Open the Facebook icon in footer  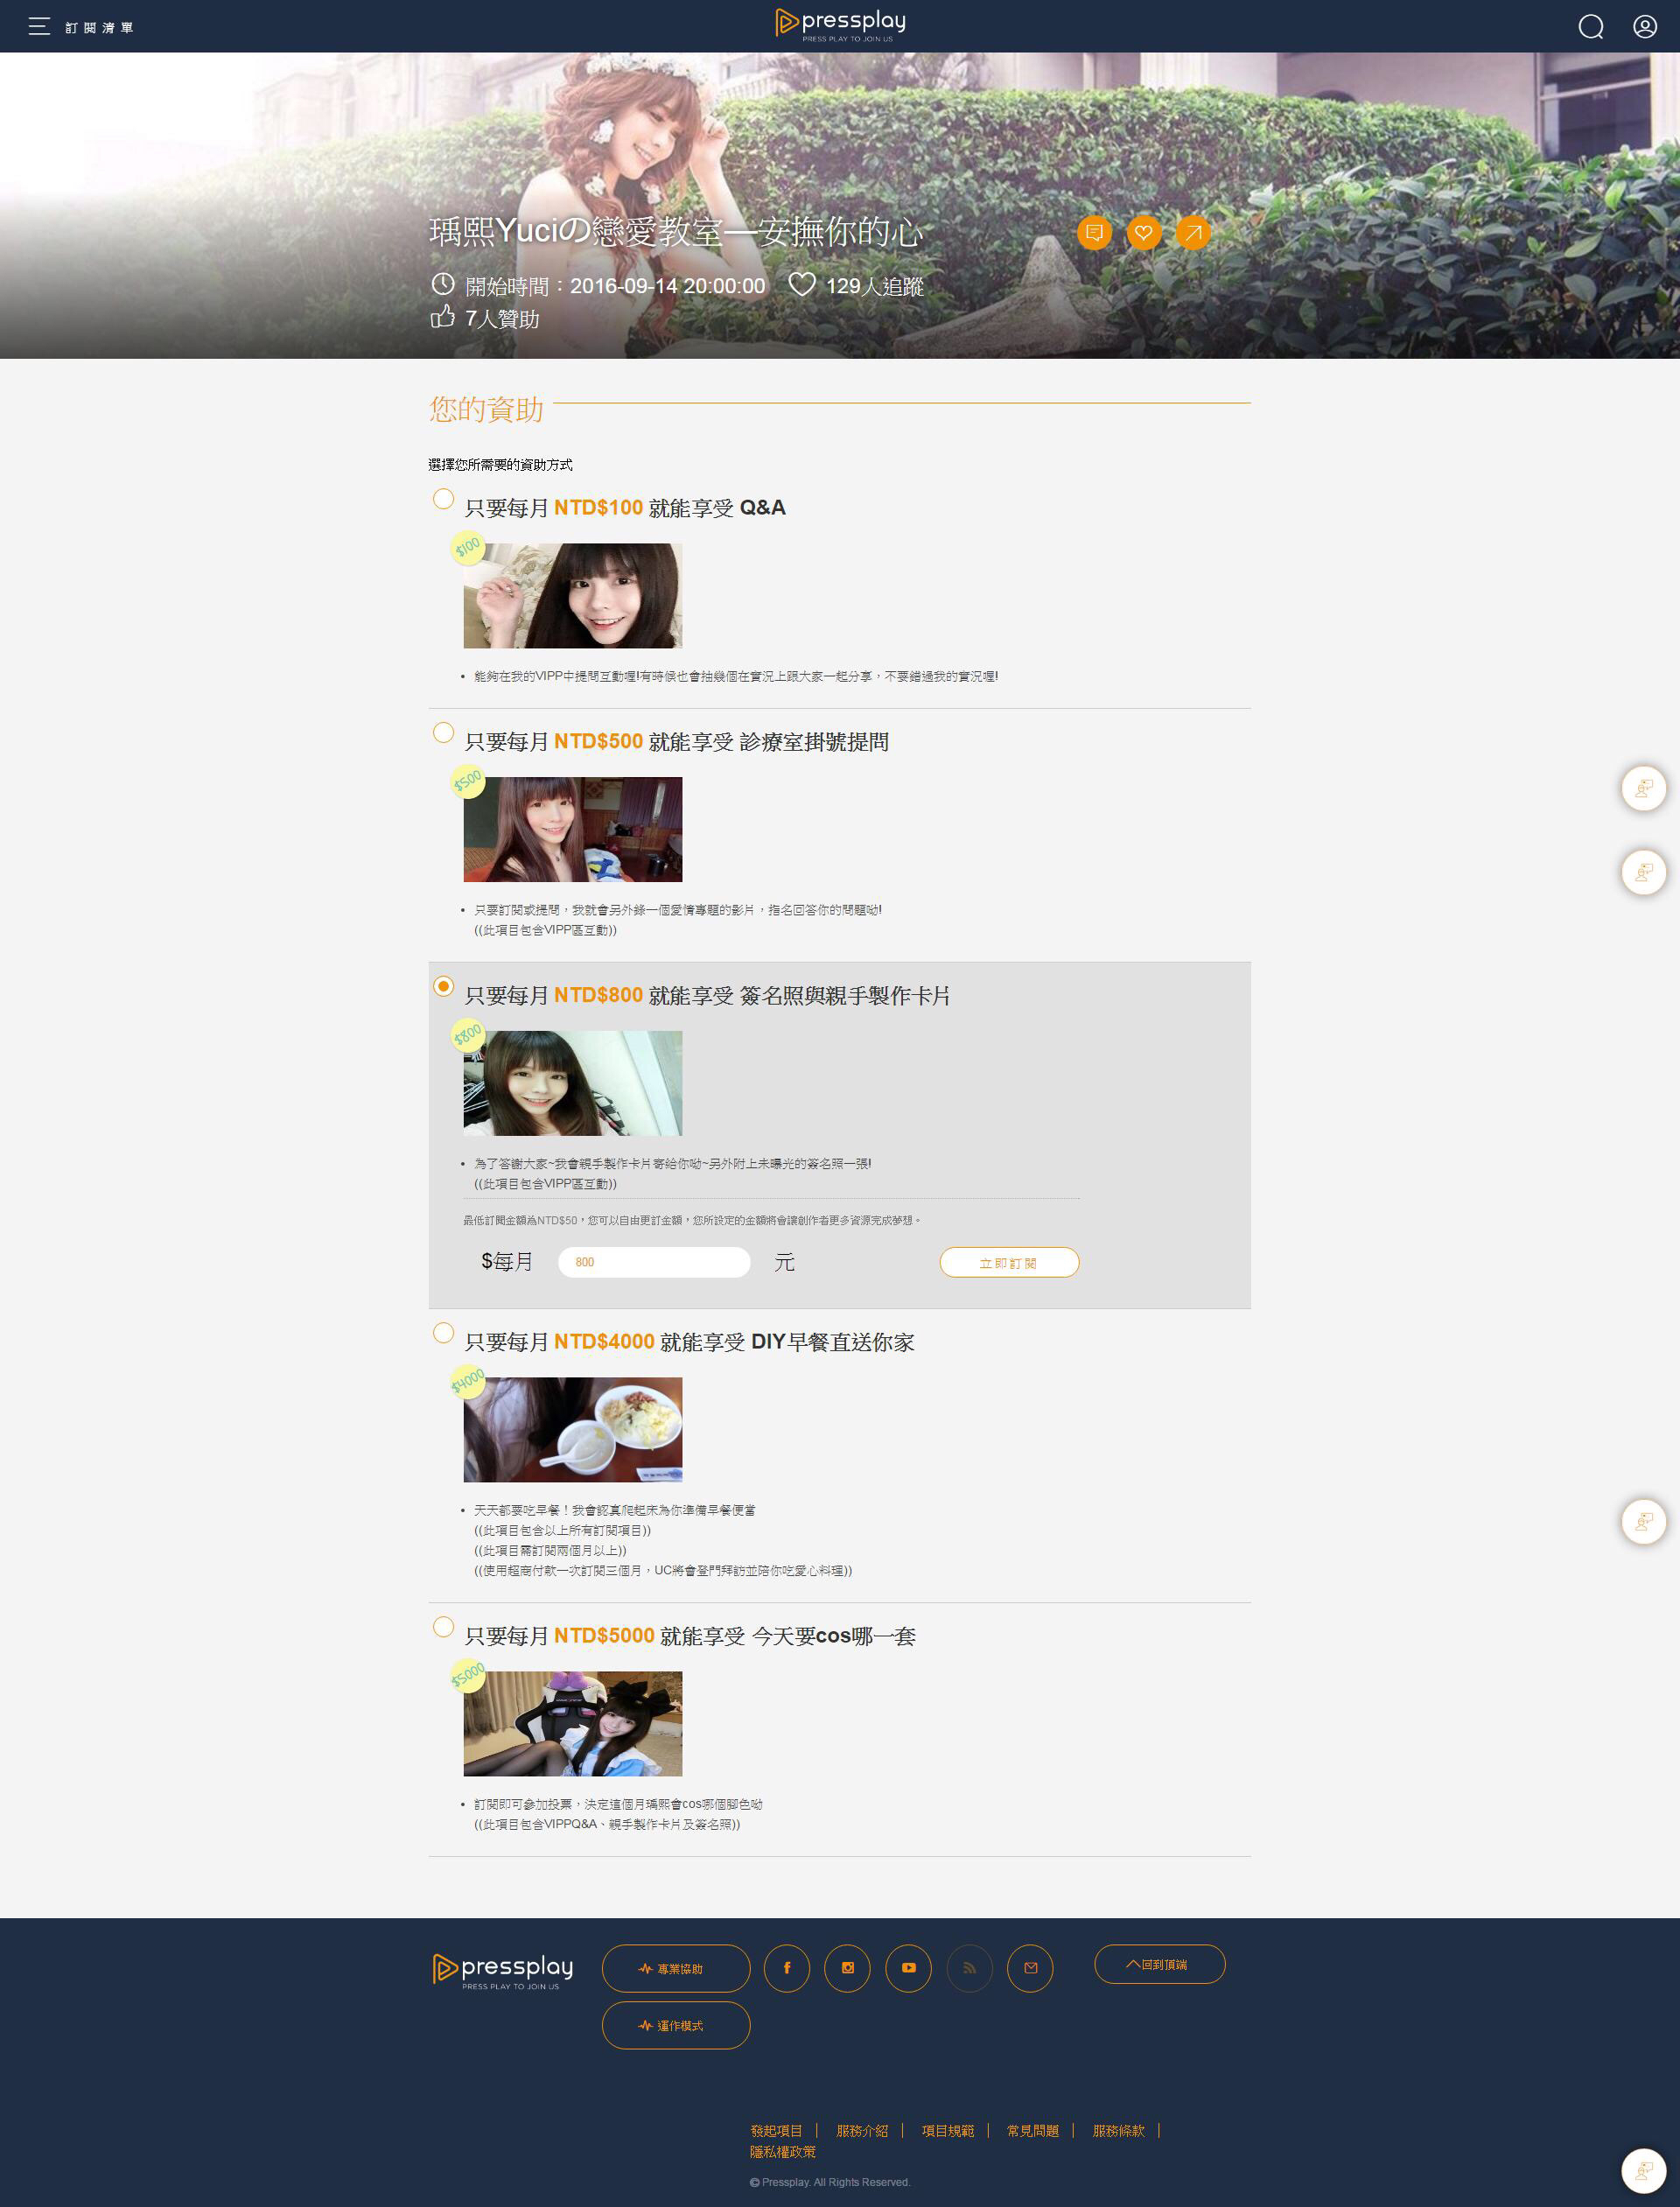click(787, 1967)
